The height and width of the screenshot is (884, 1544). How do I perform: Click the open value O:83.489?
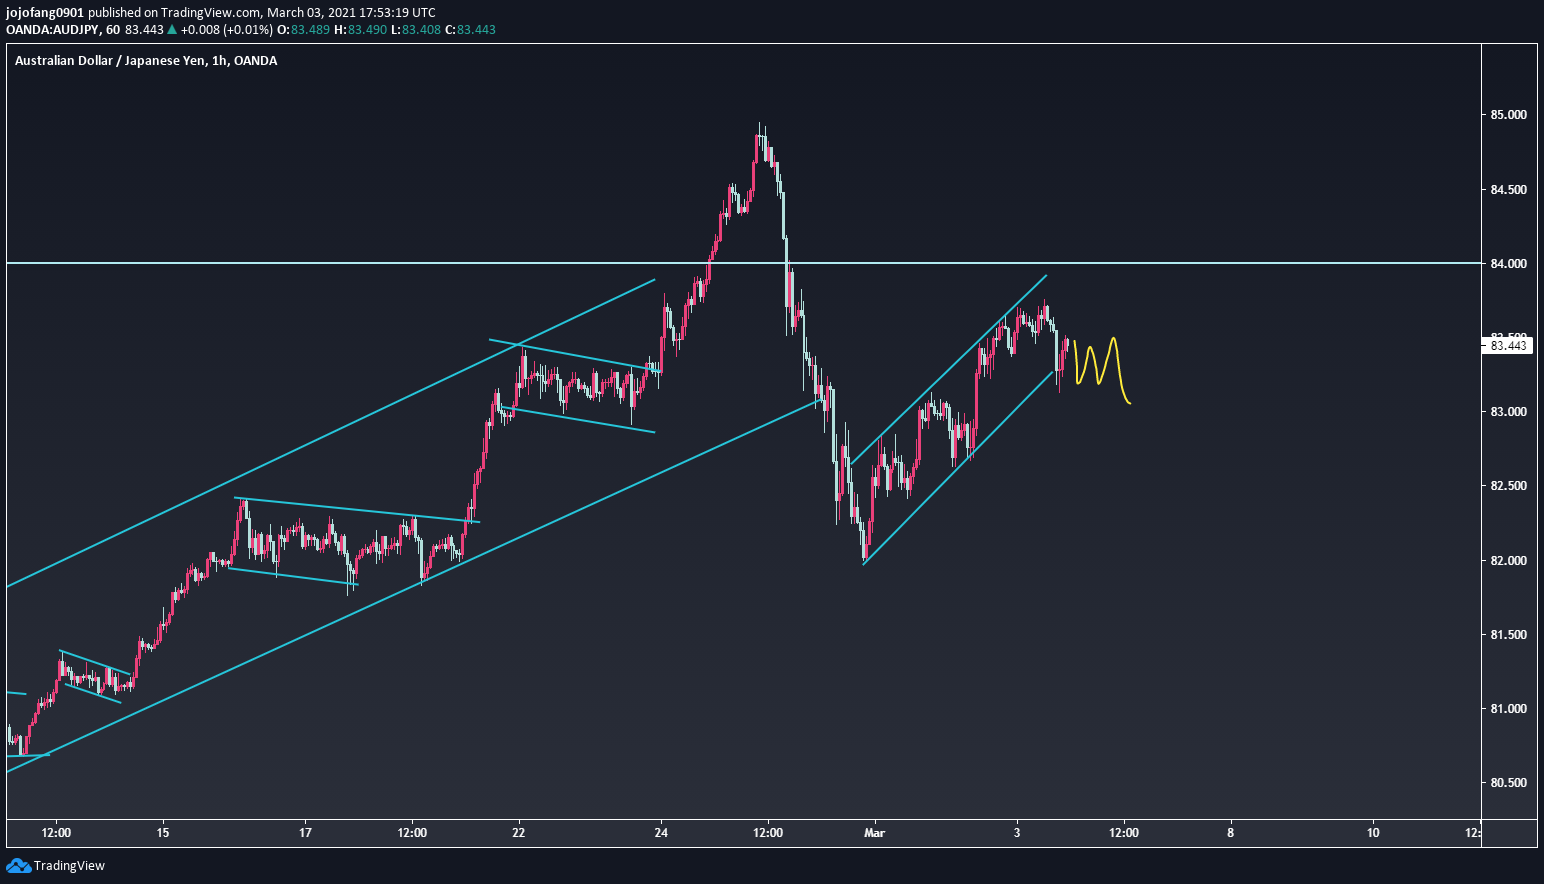(304, 30)
